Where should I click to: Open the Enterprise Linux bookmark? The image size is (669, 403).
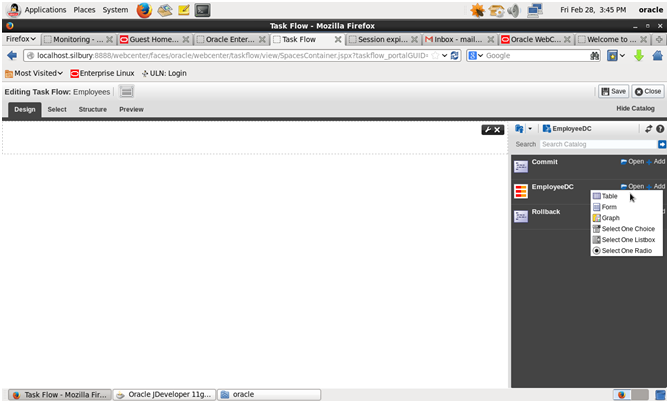pos(102,73)
